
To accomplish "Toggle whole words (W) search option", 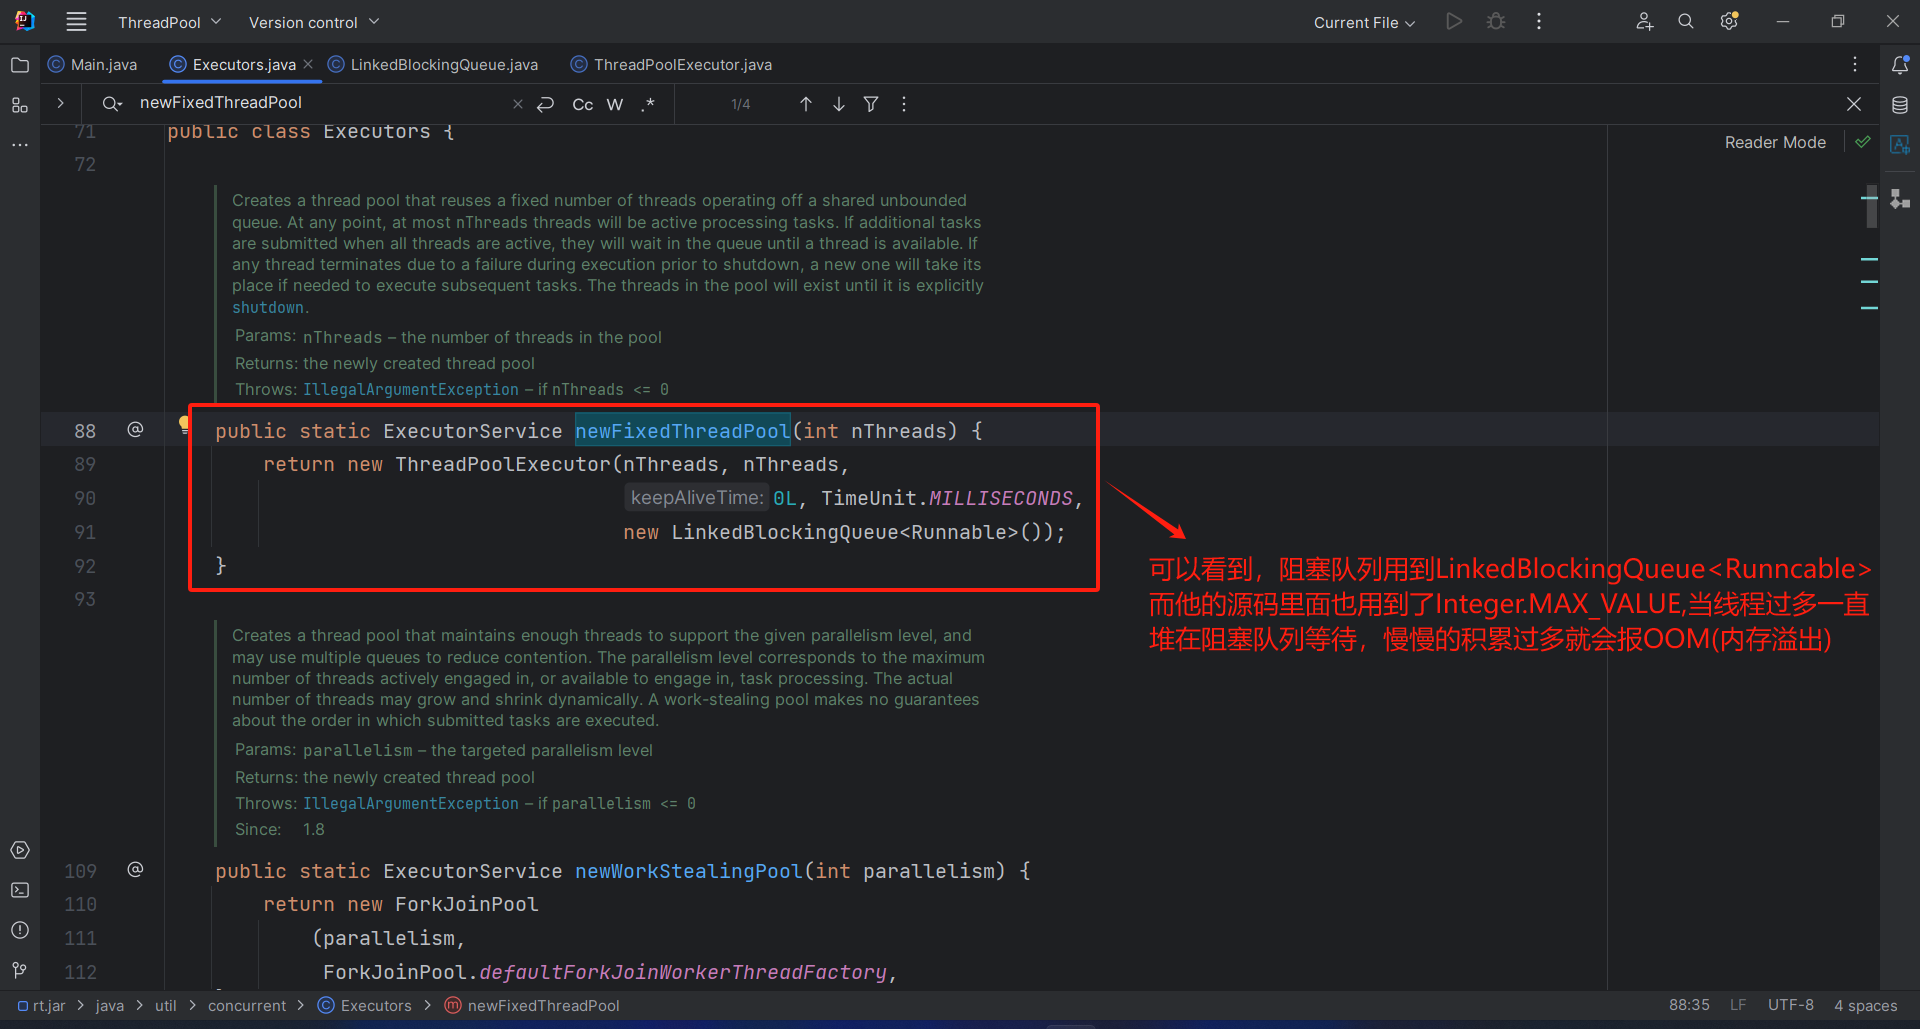I will pyautogui.click(x=615, y=104).
